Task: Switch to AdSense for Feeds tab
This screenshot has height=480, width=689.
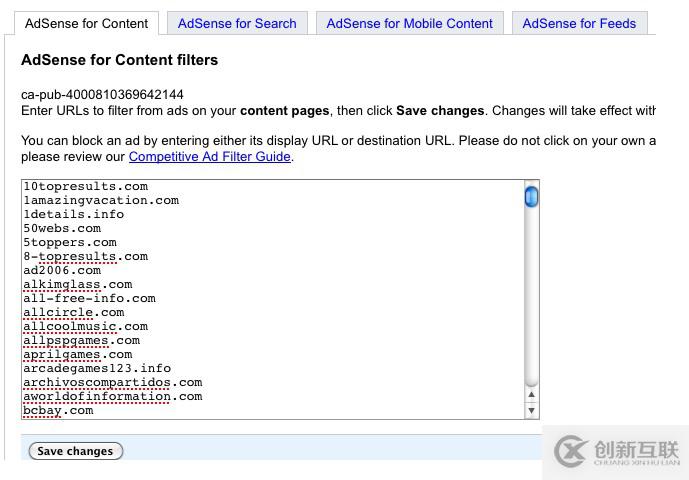Action: [x=579, y=23]
